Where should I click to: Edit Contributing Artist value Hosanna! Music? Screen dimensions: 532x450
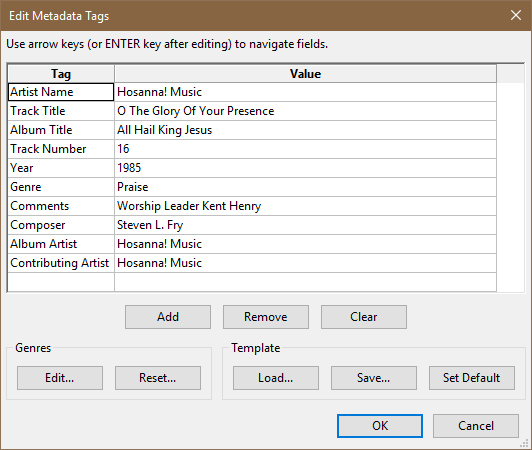[x=305, y=263]
